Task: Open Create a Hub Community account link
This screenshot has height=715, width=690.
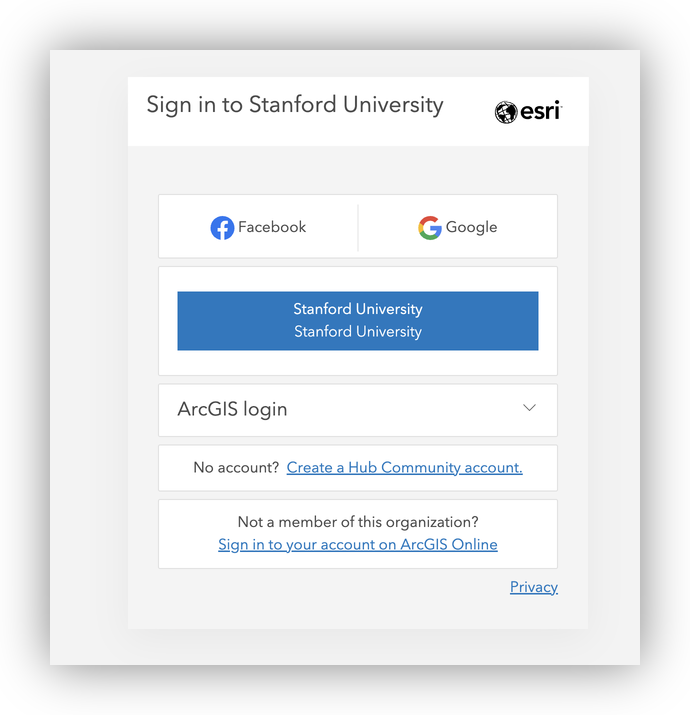Action: click(x=404, y=467)
